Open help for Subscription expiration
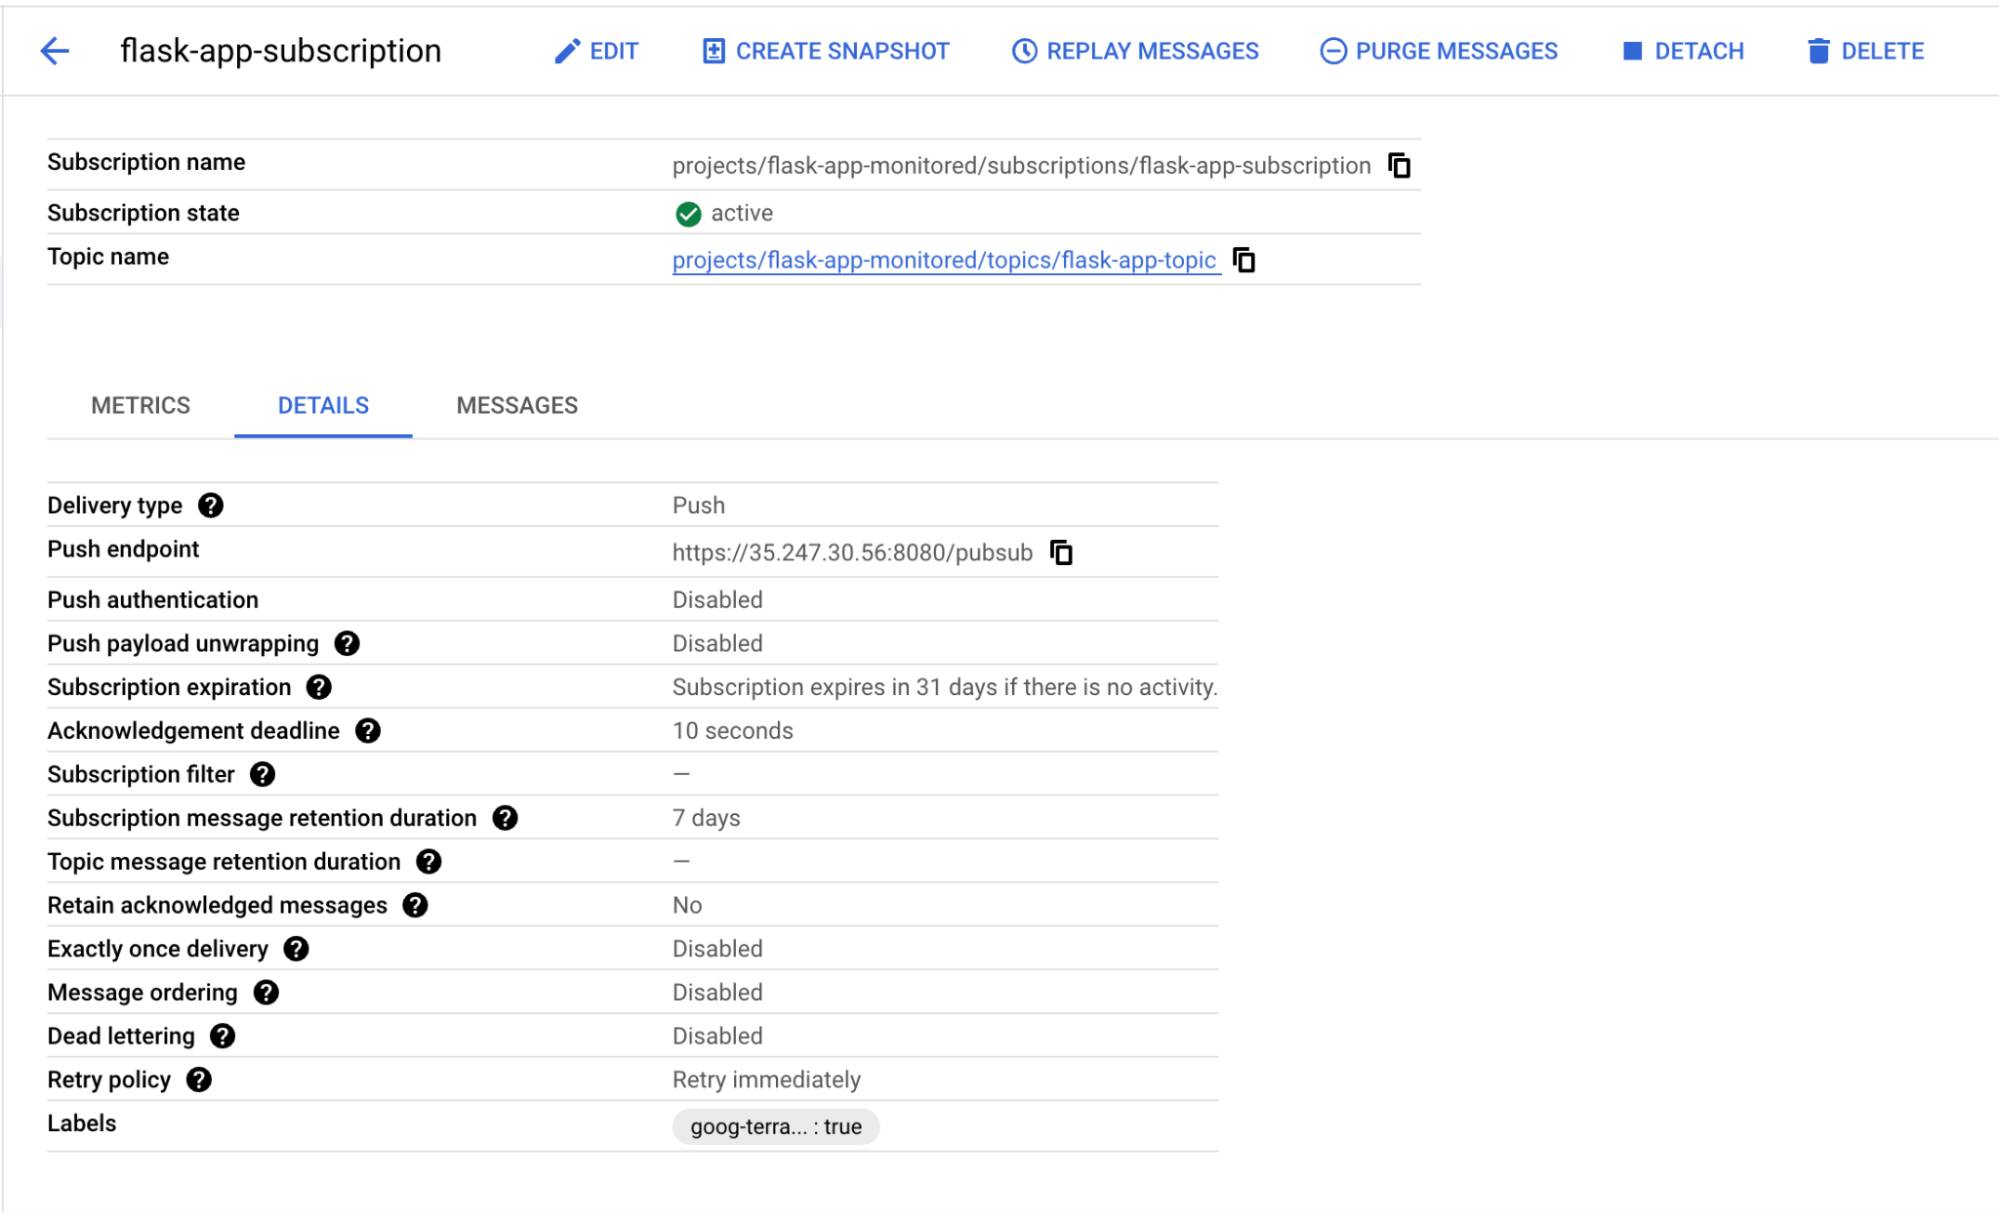The image size is (1999, 1213). [x=317, y=688]
